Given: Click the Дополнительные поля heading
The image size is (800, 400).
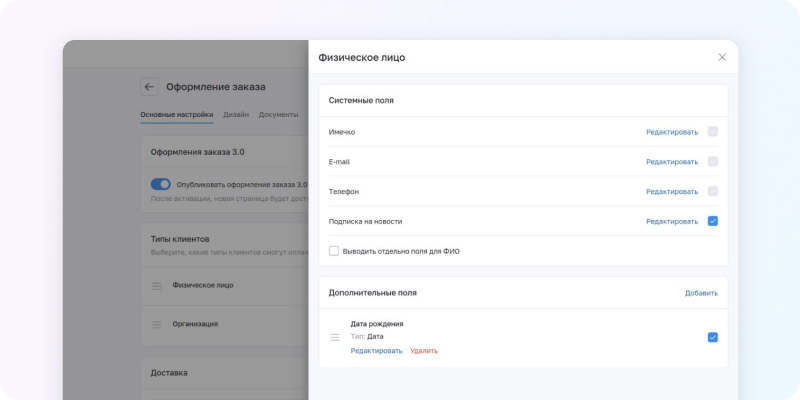Looking at the screenshot, I should pos(372,293).
